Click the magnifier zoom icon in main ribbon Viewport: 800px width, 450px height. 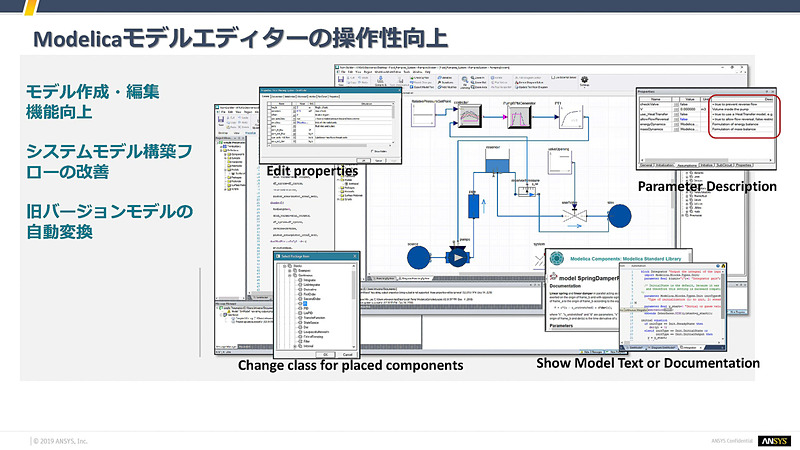[x=465, y=80]
